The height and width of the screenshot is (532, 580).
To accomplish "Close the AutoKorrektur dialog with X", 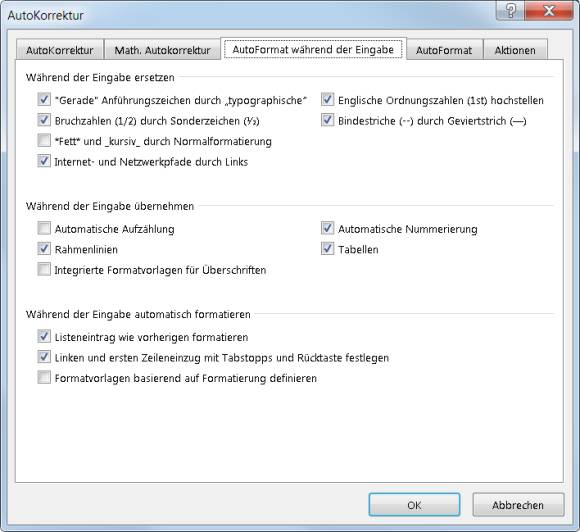I will (549, 11).
